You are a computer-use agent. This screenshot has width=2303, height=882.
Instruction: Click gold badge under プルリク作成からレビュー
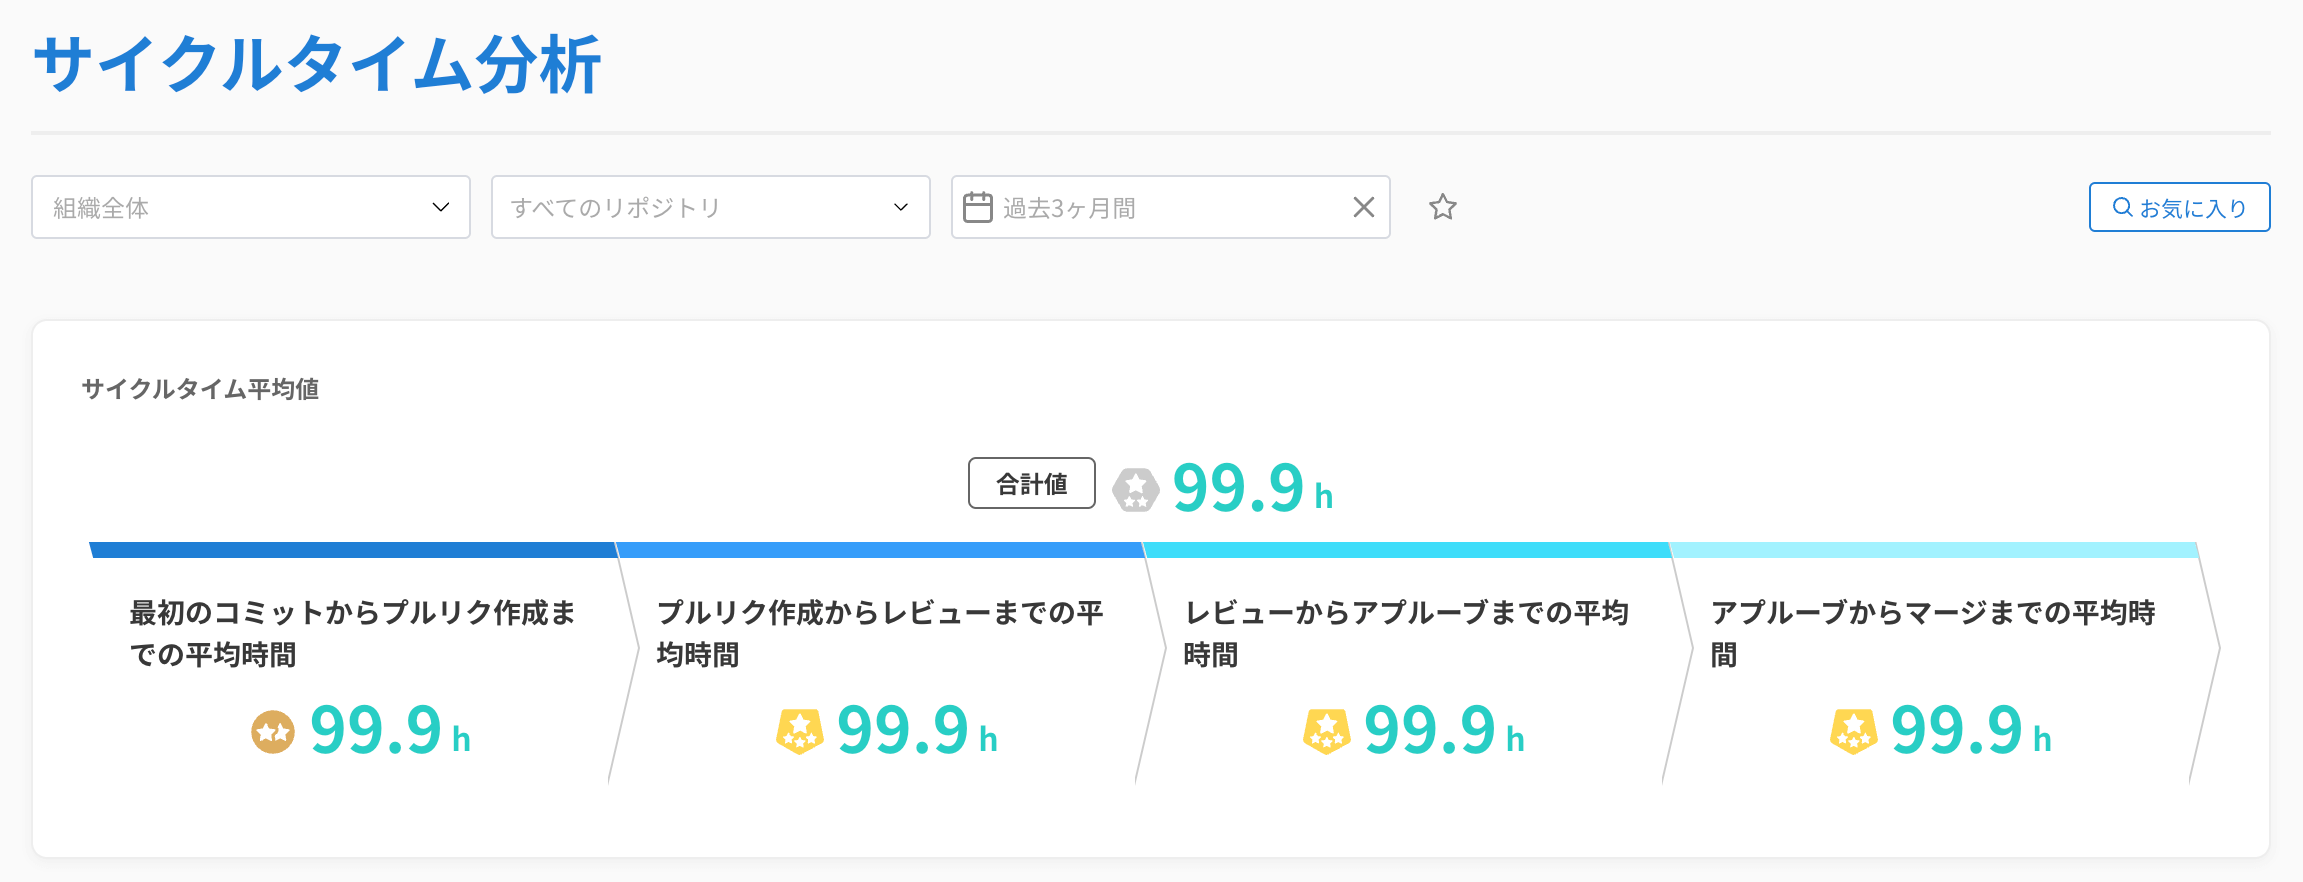tap(800, 732)
